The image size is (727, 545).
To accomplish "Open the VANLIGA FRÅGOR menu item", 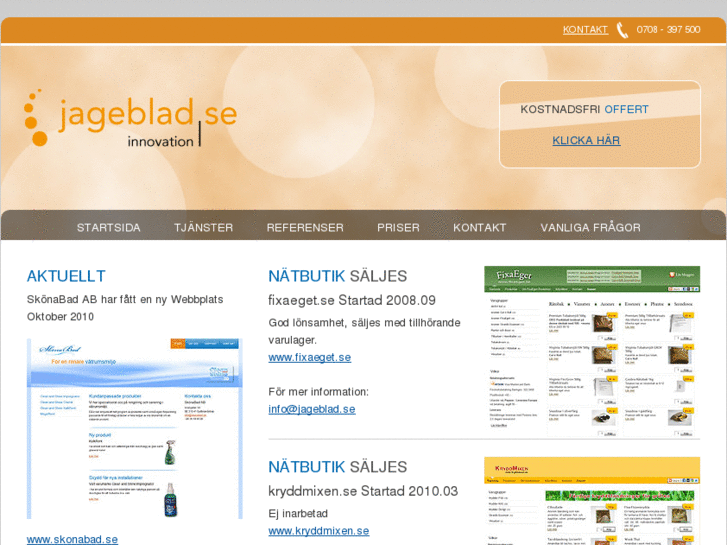I will [590, 228].
